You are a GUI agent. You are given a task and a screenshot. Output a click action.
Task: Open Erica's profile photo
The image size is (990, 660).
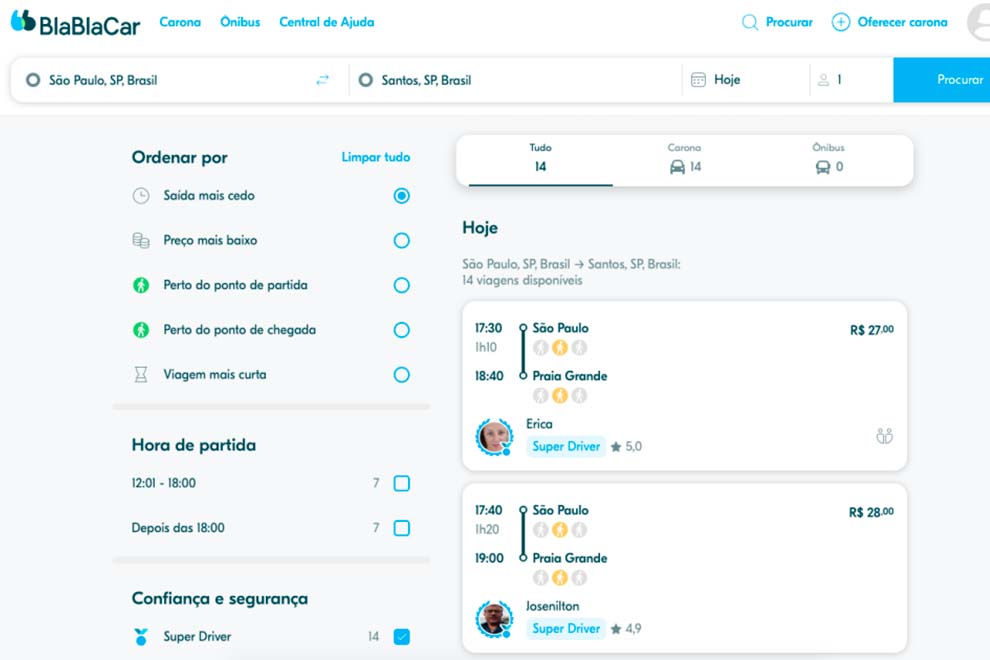coord(494,436)
